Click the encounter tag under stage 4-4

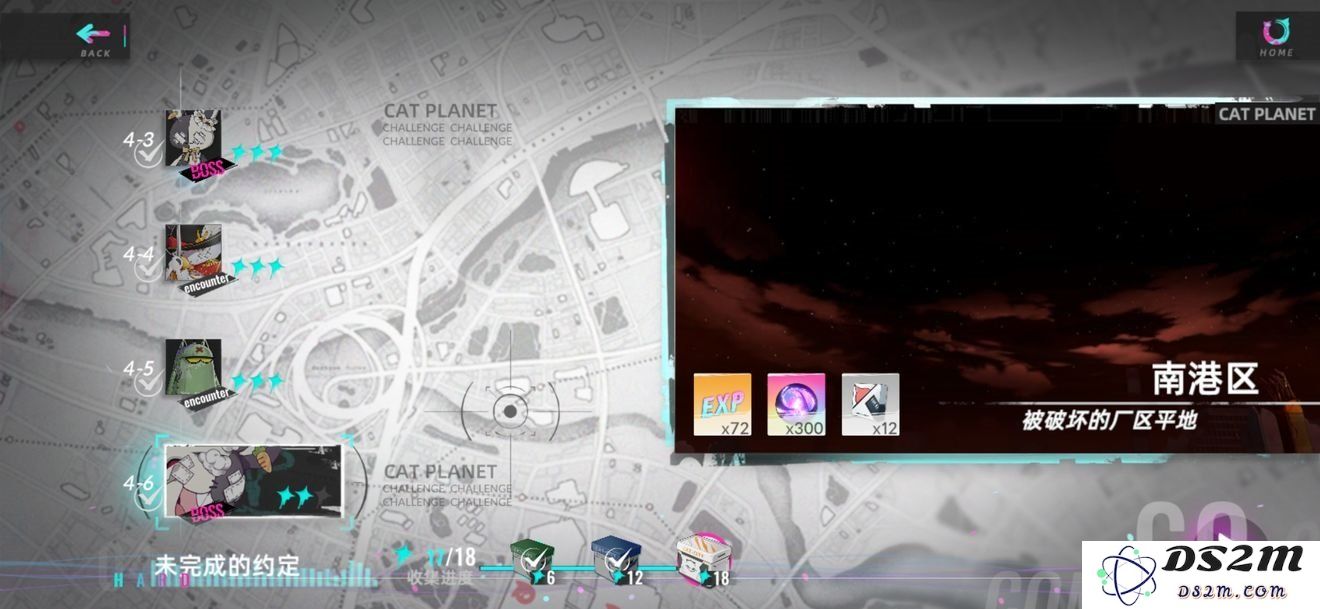(x=208, y=283)
